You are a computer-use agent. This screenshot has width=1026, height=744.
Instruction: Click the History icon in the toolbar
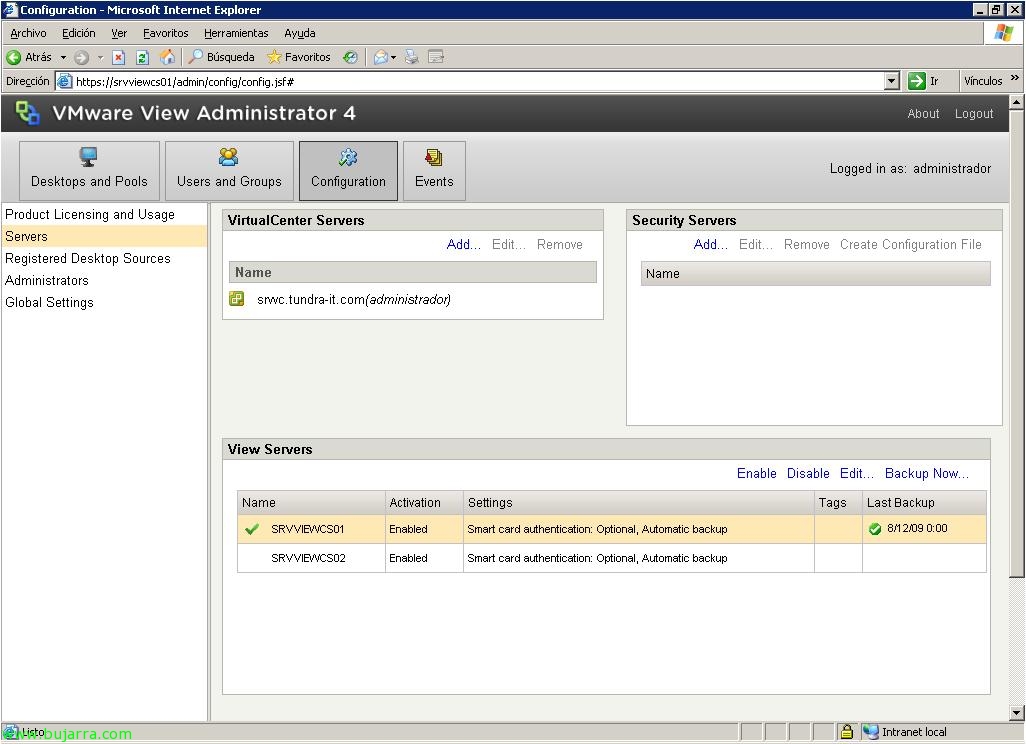point(351,58)
